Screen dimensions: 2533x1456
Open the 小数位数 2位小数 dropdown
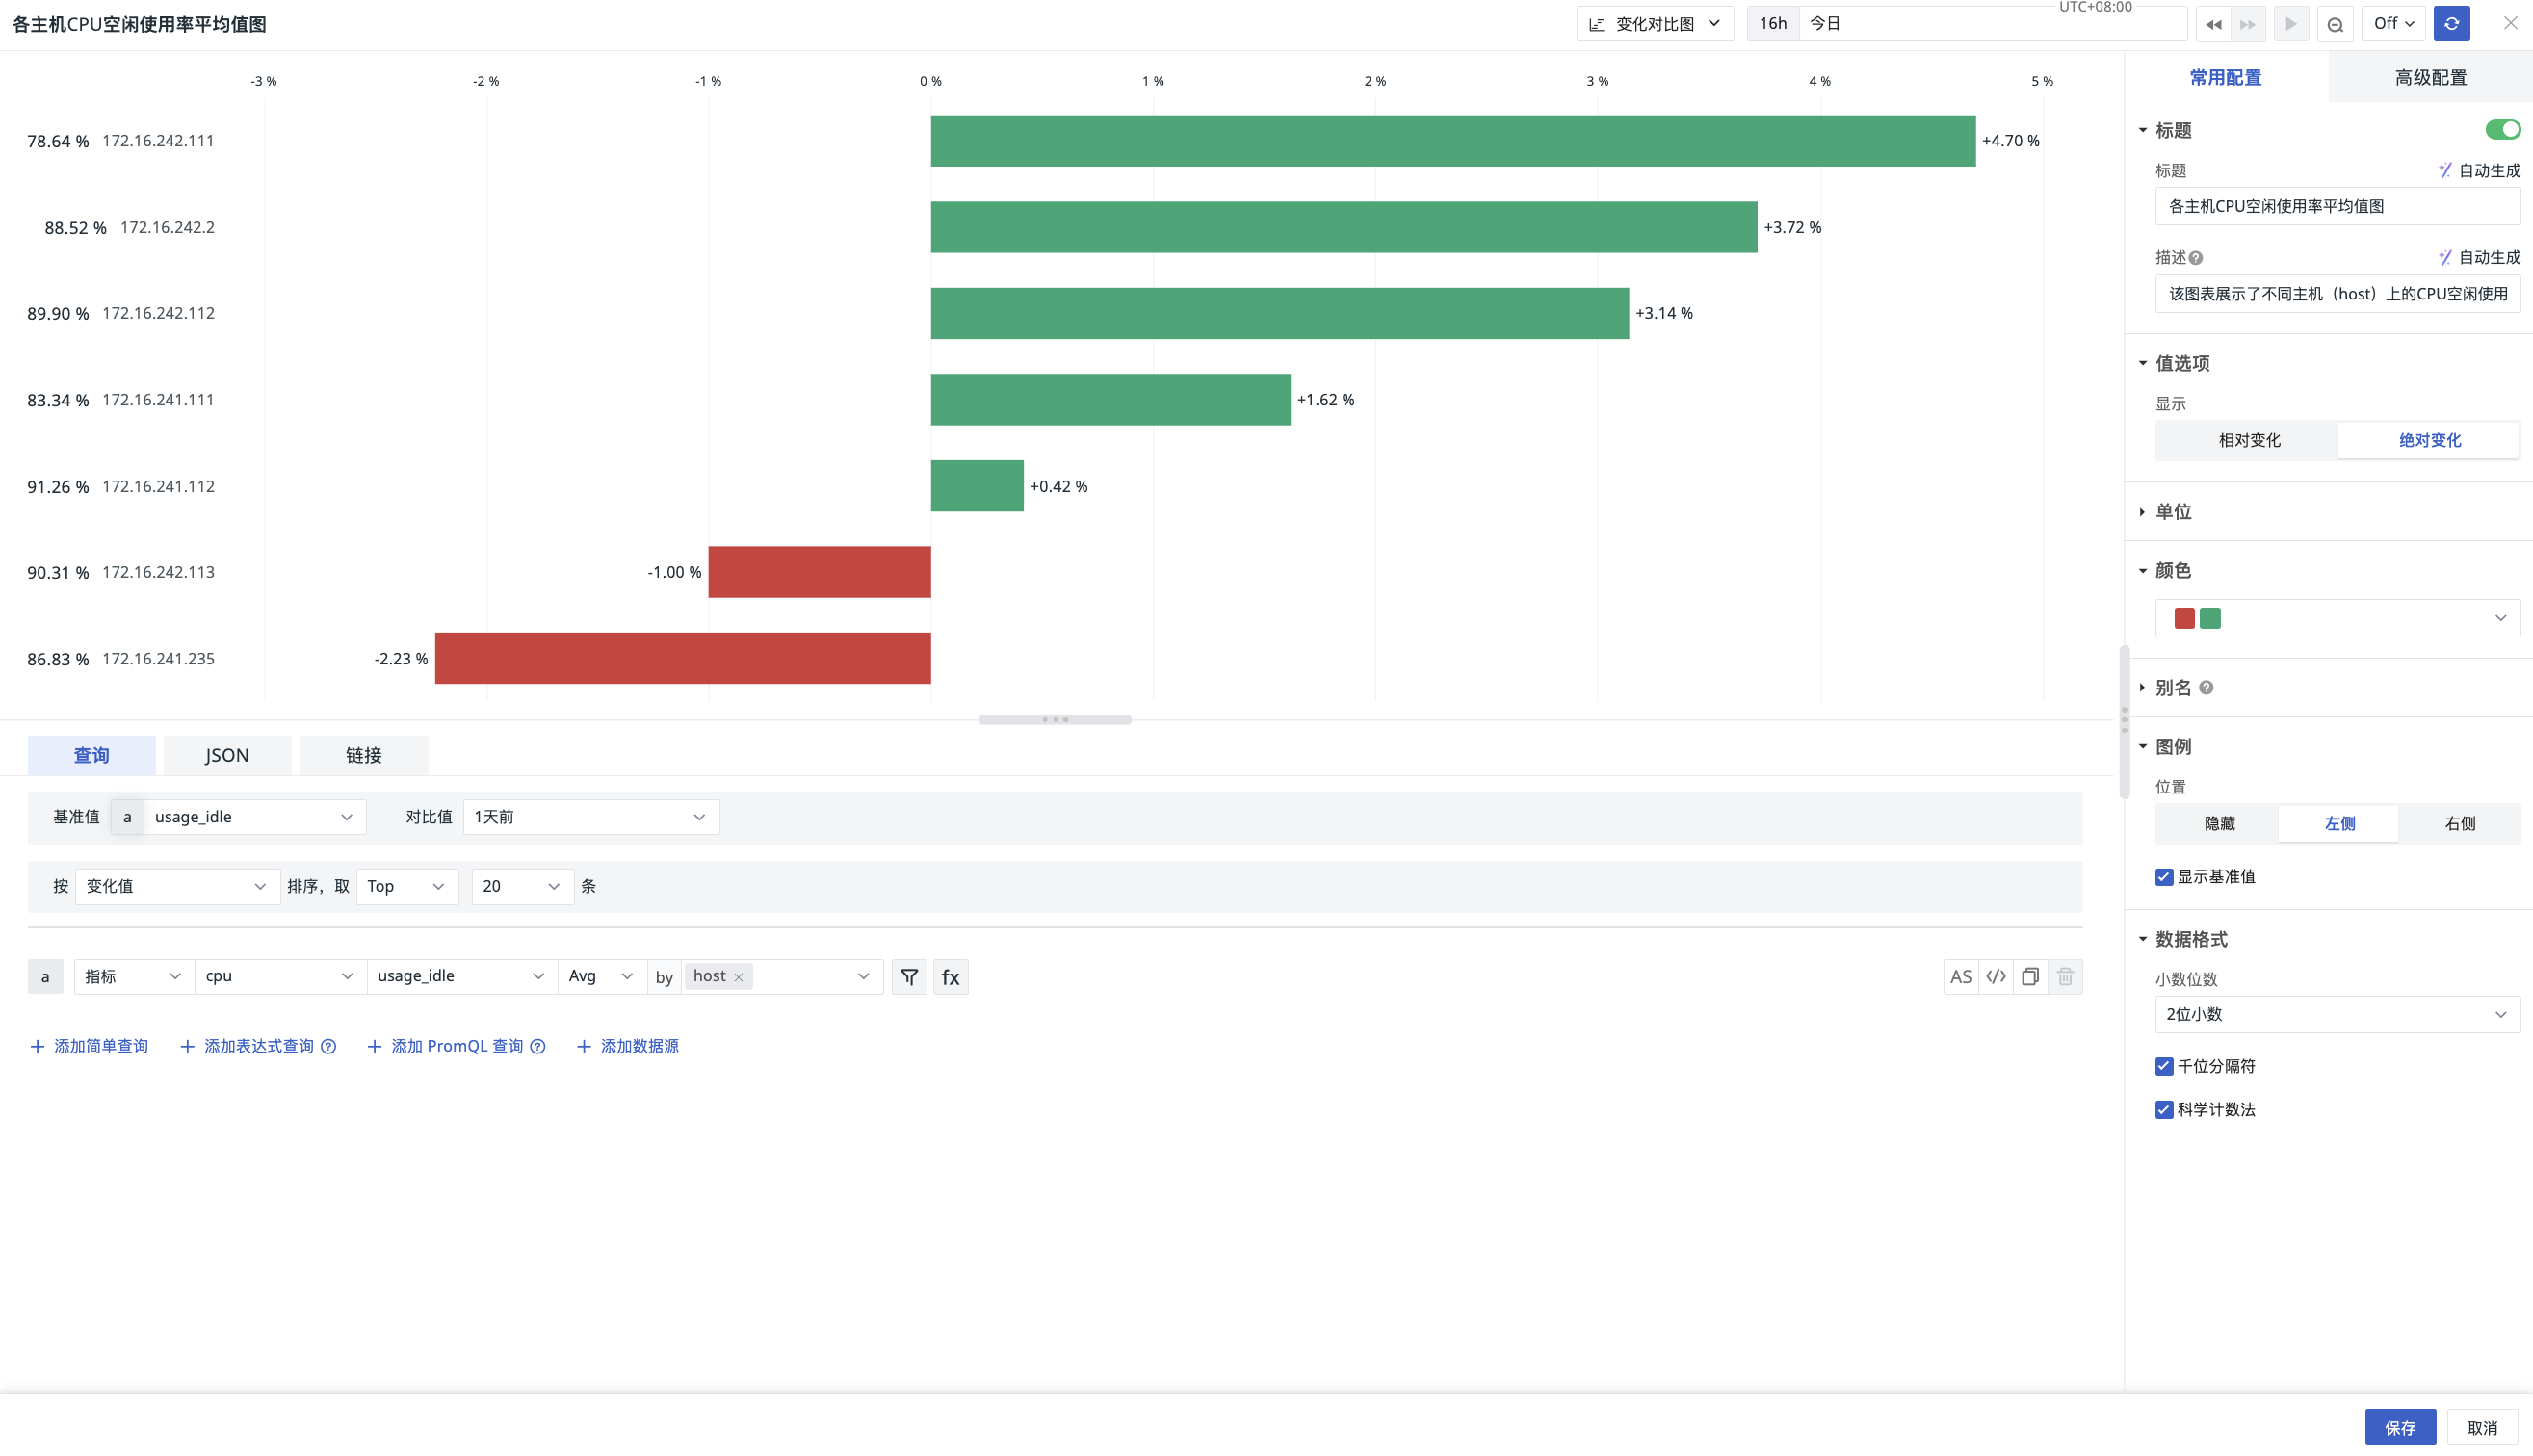(x=2336, y=1014)
